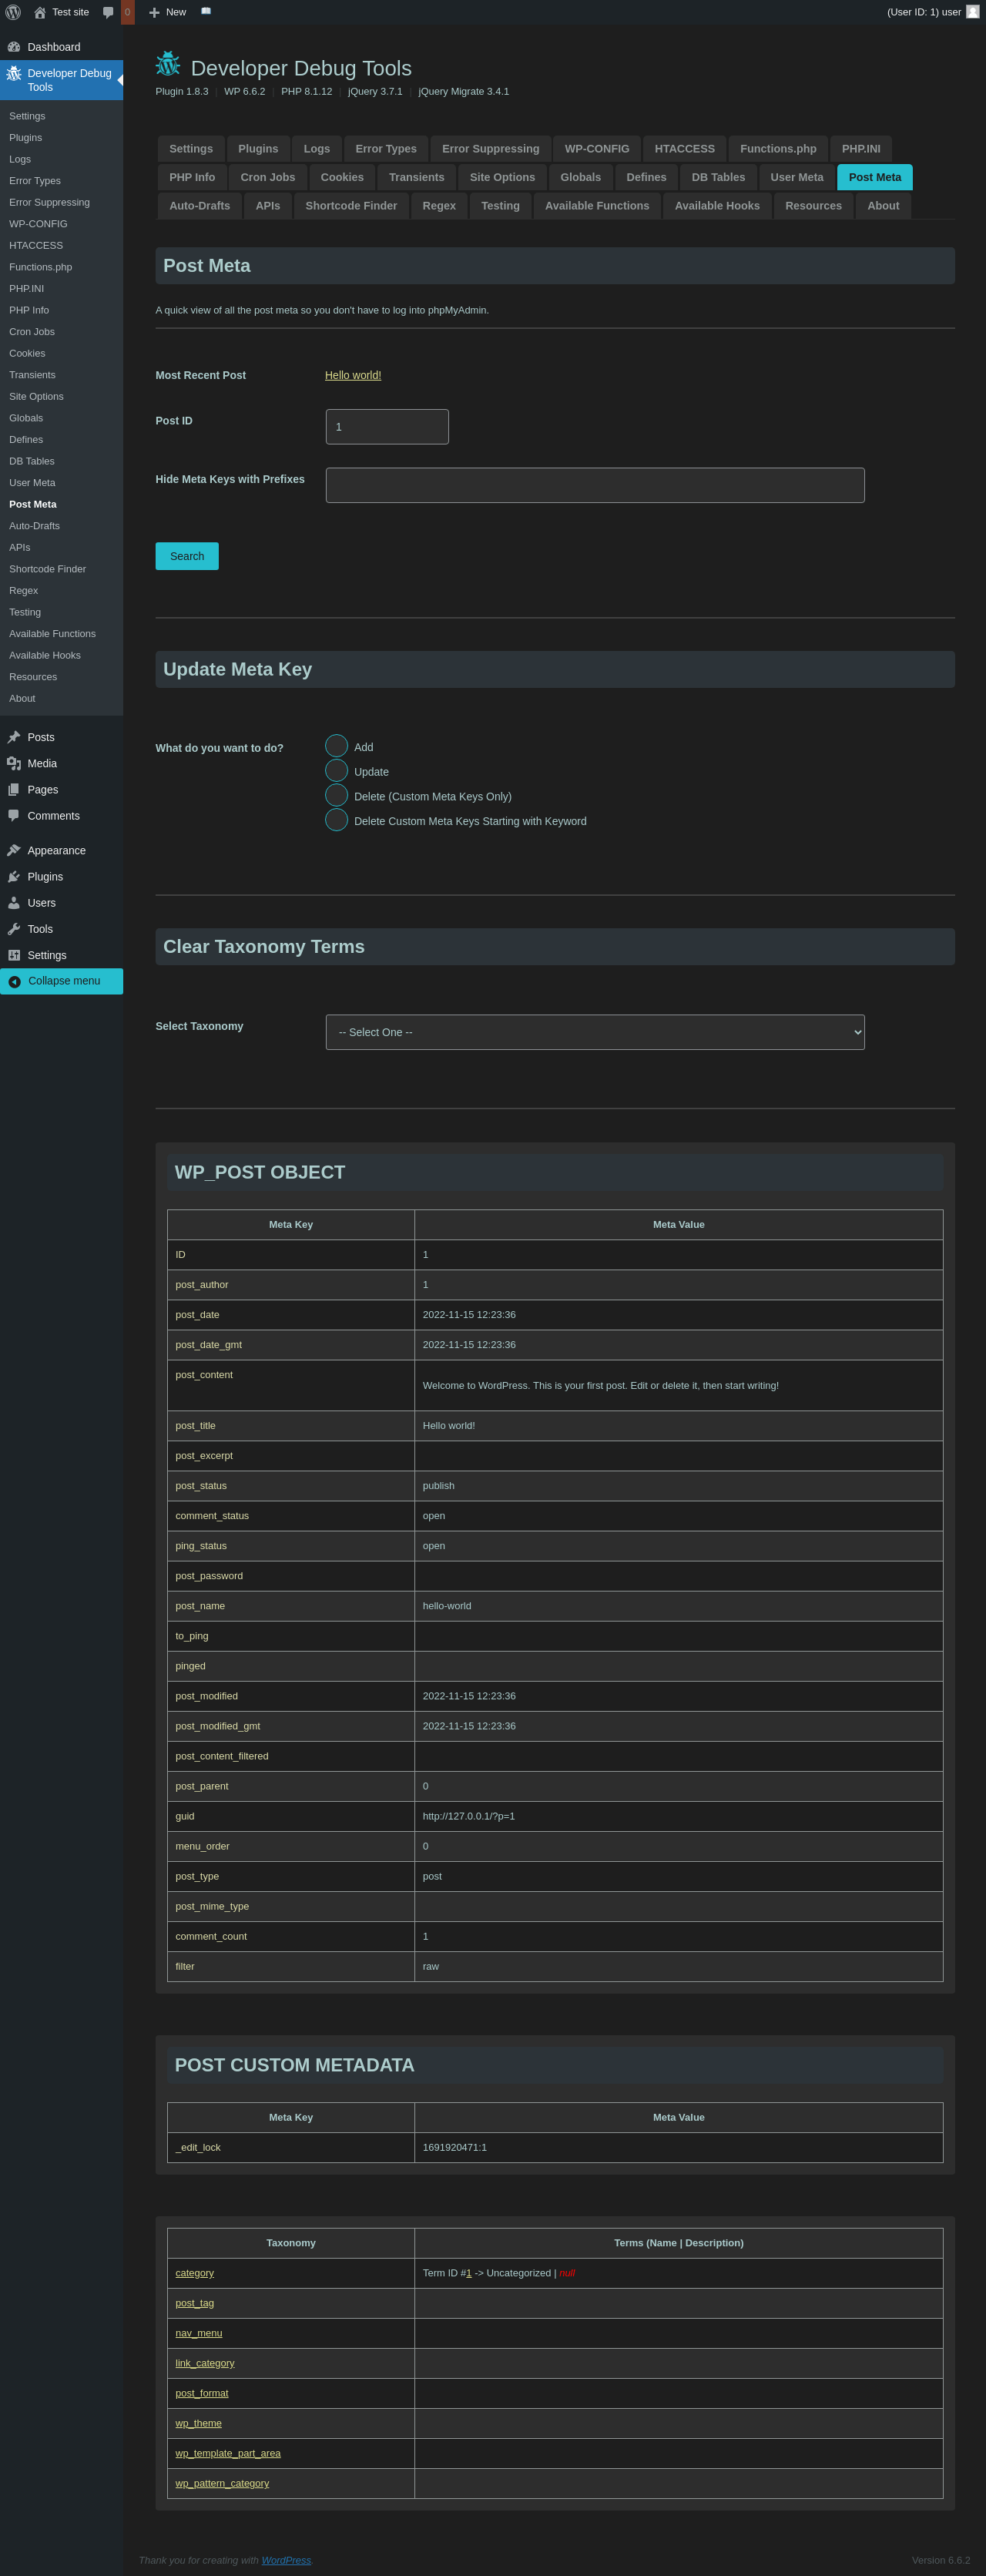Image resolution: width=986 pixels, height=2576 pixels.
Task: Switch to the User Meta tab
Action: coord(796,177)
